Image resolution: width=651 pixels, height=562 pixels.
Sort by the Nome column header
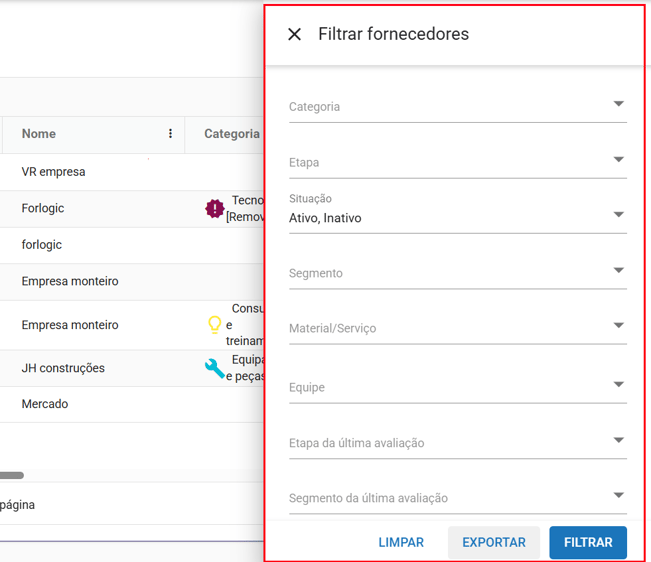click(39, 134)
